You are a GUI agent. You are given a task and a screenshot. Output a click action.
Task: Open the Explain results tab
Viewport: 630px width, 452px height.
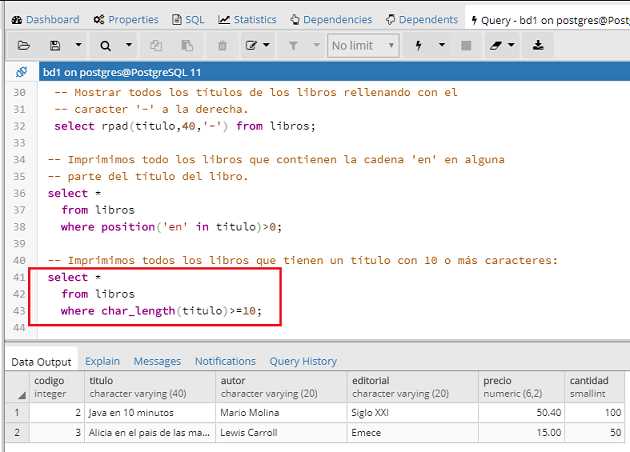point(102,361)
